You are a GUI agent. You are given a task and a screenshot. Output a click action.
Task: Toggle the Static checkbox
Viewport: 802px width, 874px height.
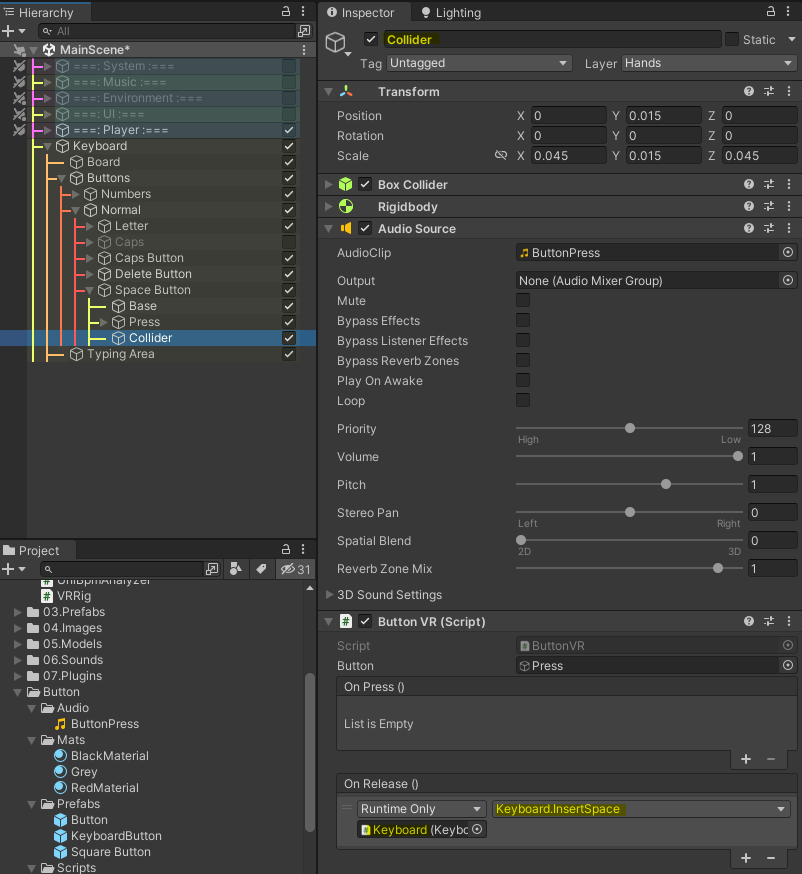732,39
